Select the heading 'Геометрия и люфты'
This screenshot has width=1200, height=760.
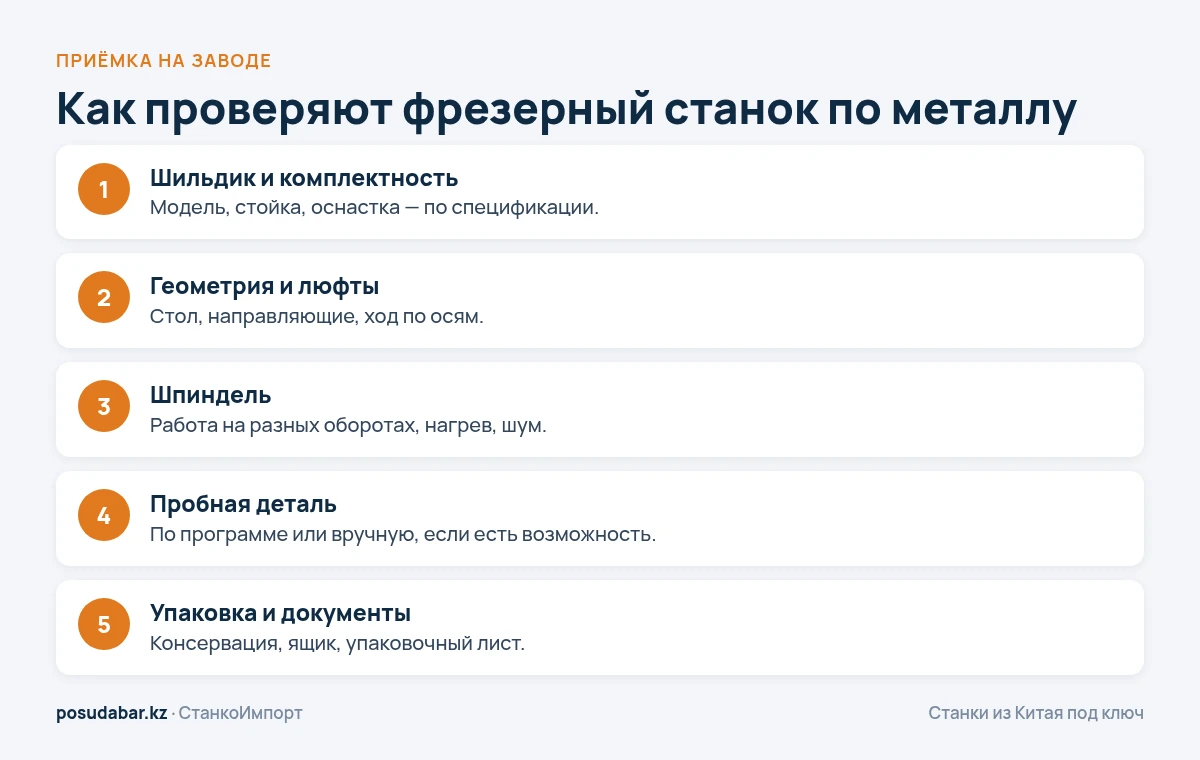(265, 287)
